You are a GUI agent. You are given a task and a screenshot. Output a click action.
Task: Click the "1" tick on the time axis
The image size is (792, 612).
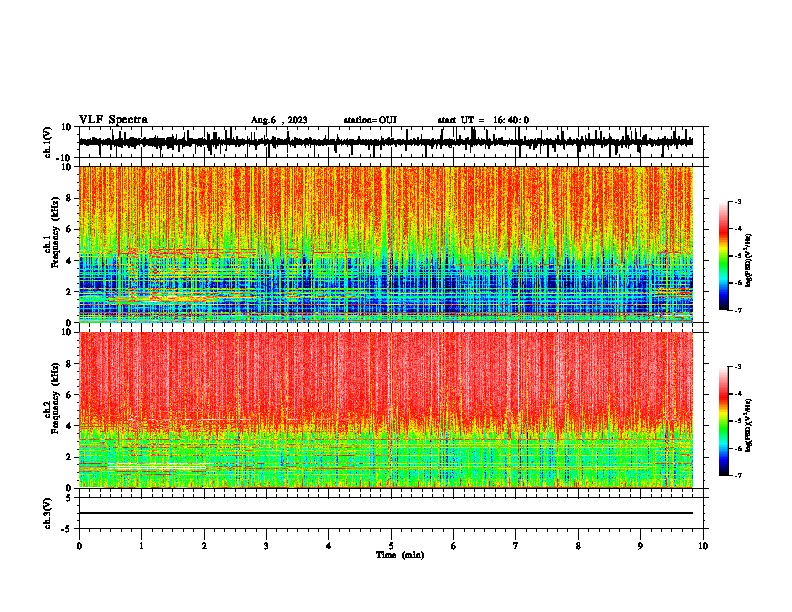point(141,546)
